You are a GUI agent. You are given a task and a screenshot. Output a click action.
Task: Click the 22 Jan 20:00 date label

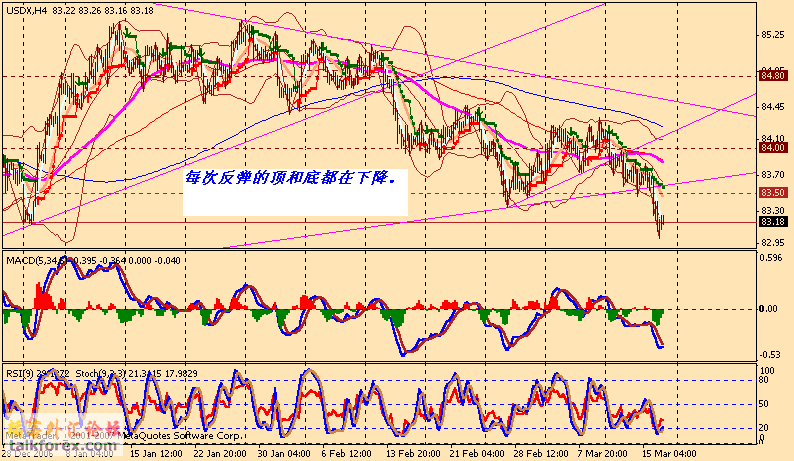coord(220,453)
